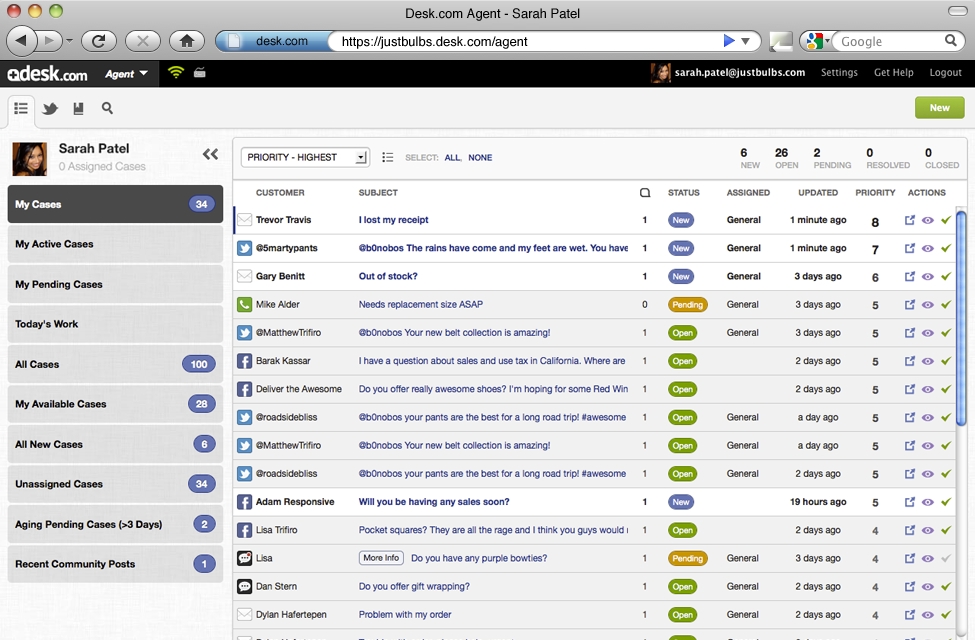Click email icon for Trevor Travis case
Screen dimensions: 975x640
coord(244,220)
